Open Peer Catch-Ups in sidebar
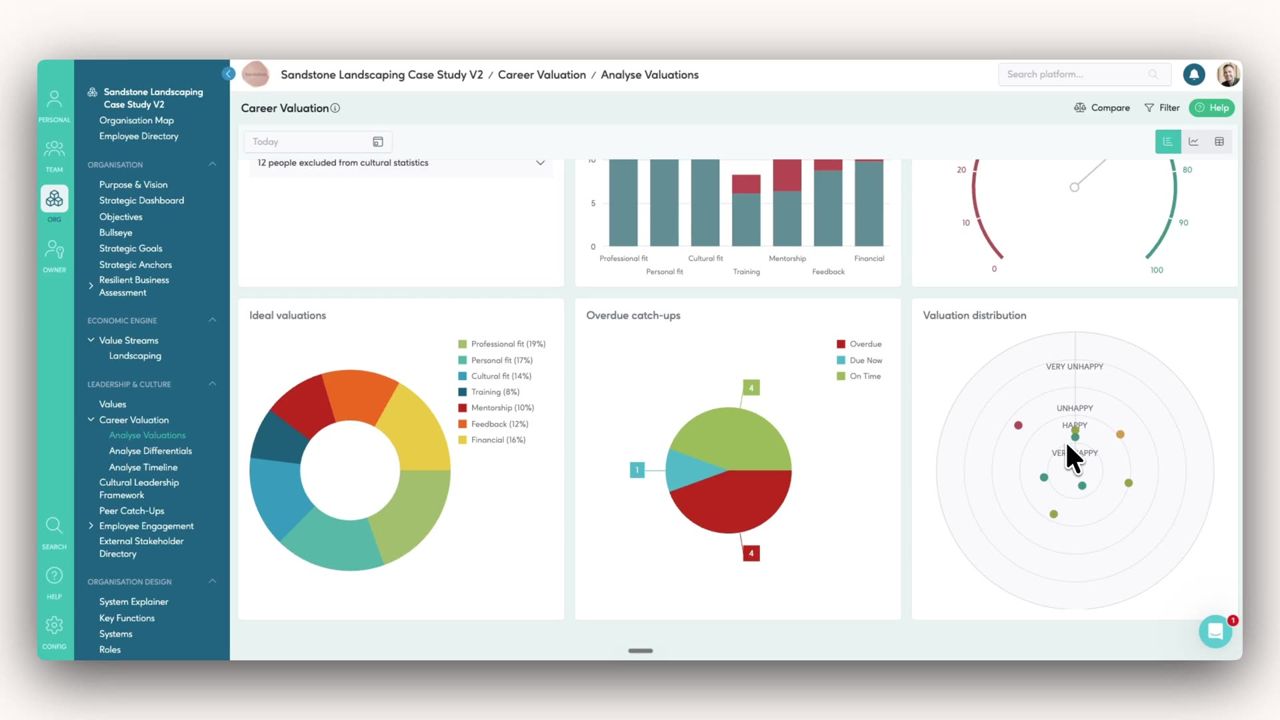 131,510
